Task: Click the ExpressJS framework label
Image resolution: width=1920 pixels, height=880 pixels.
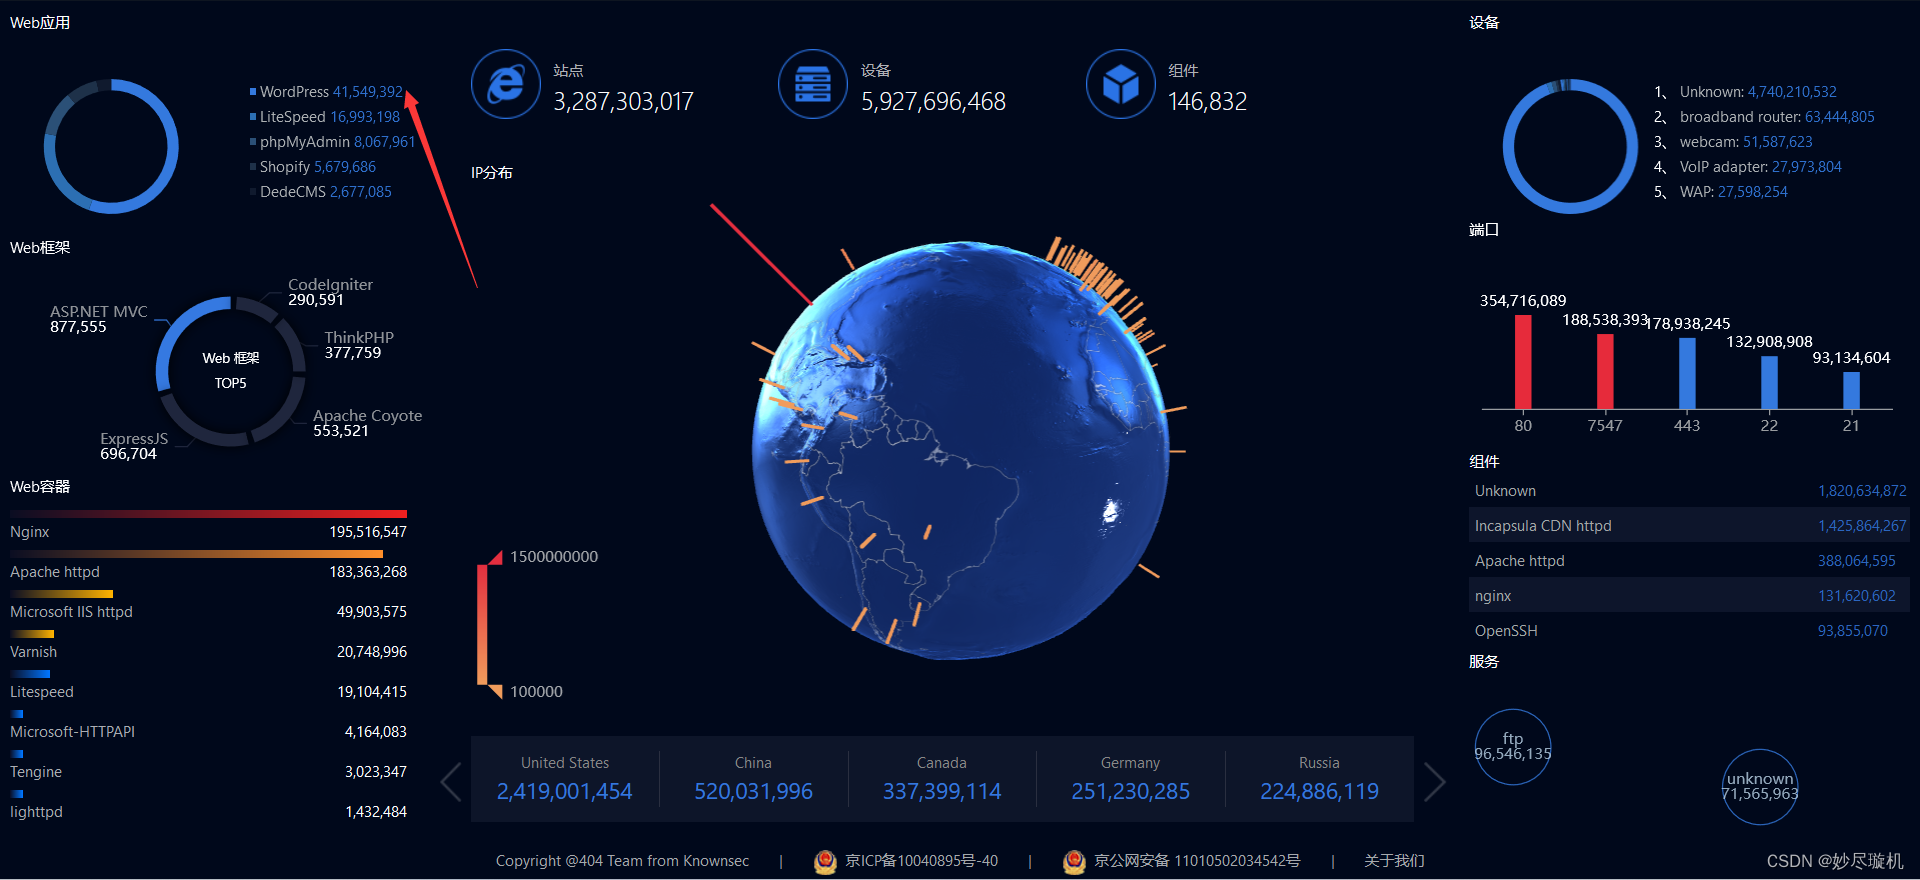Action: 134,439
